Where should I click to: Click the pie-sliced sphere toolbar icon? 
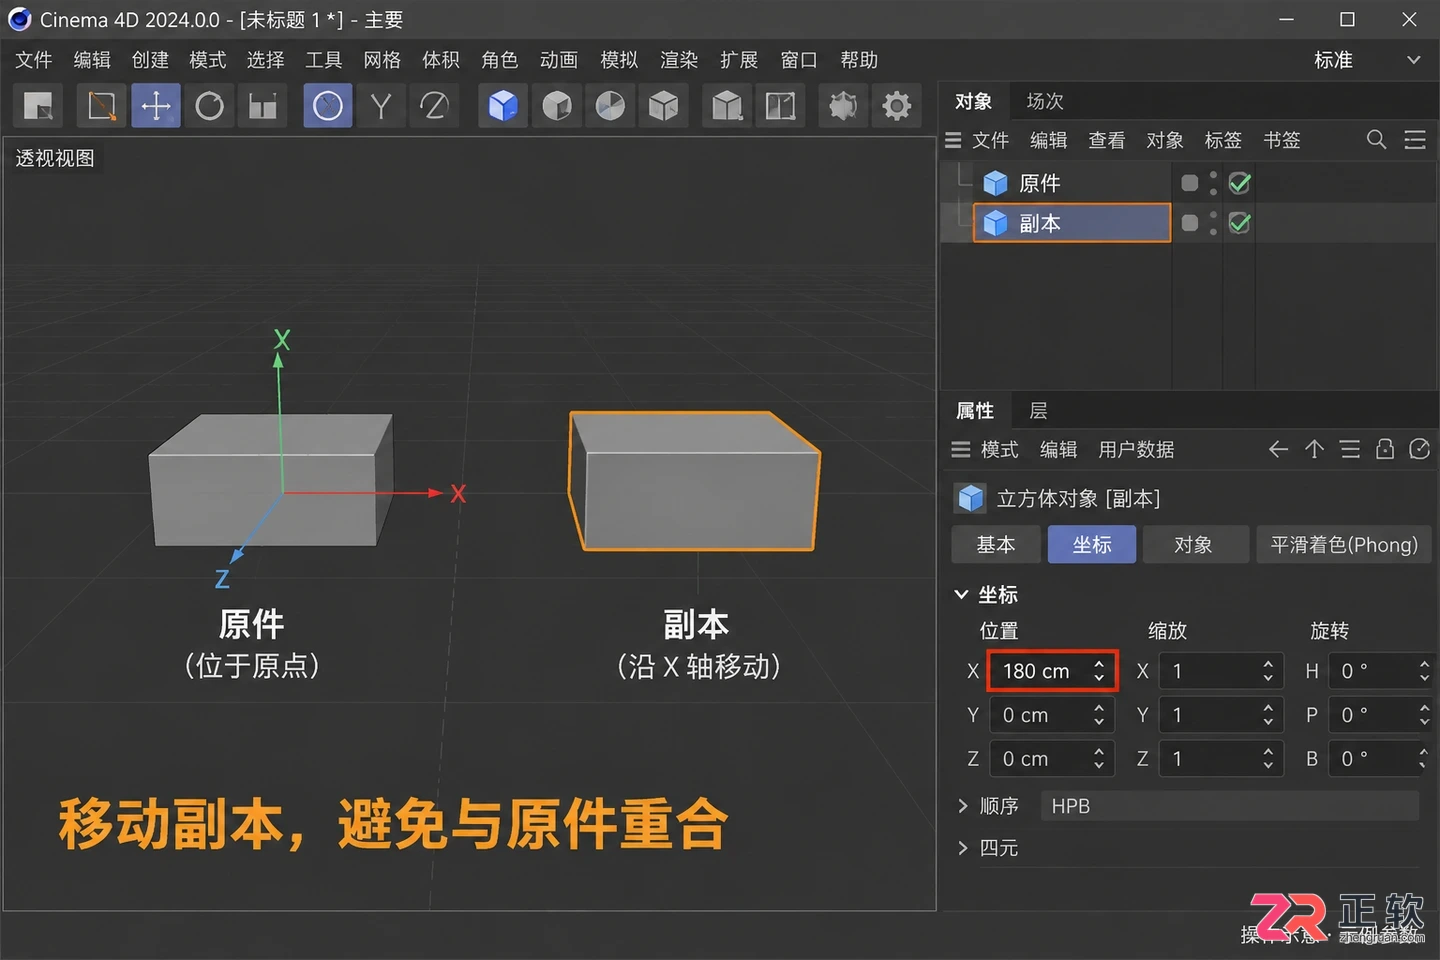pyautogui.click(x=610, y=106)
